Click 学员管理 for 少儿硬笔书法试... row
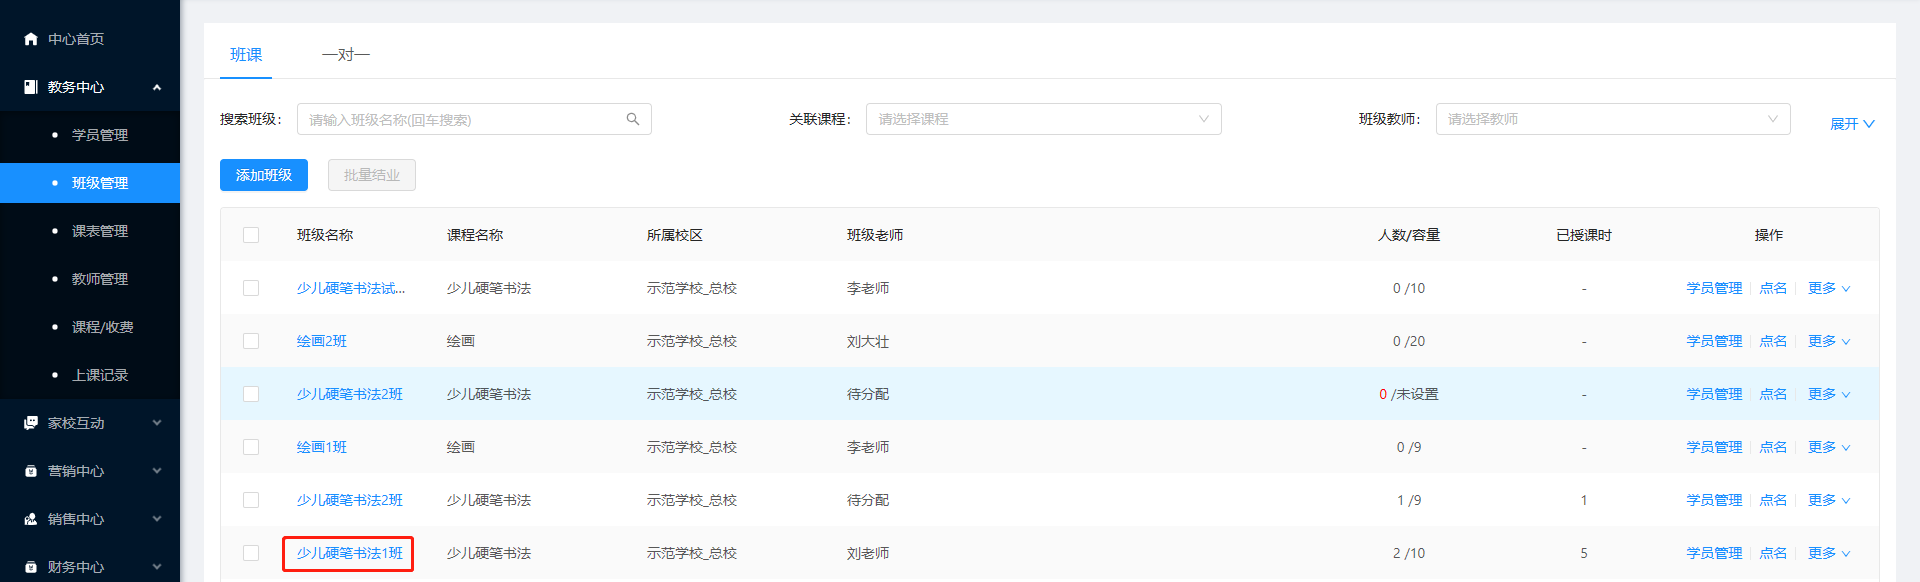The height and width of the screenshot is (582, 1920). [1714, 288]
